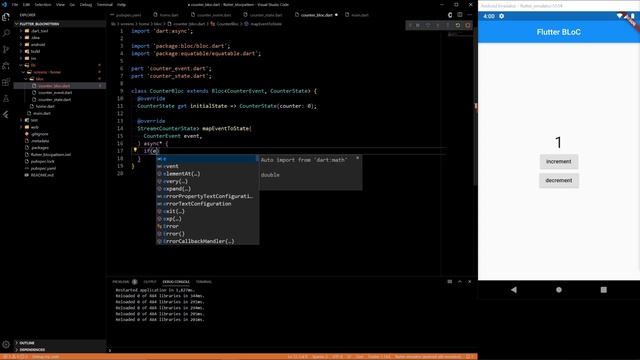Clear the debug console with the panel icon
The width and height of the screenshot is (640, 360).
pyautogui.click(x=450, y=282)
